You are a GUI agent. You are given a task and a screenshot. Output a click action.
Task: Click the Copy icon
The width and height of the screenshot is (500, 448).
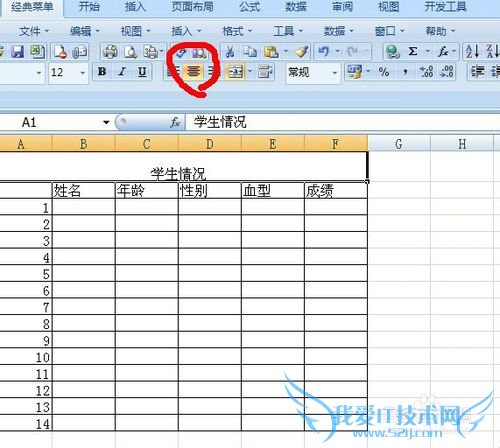pos(250,52)
